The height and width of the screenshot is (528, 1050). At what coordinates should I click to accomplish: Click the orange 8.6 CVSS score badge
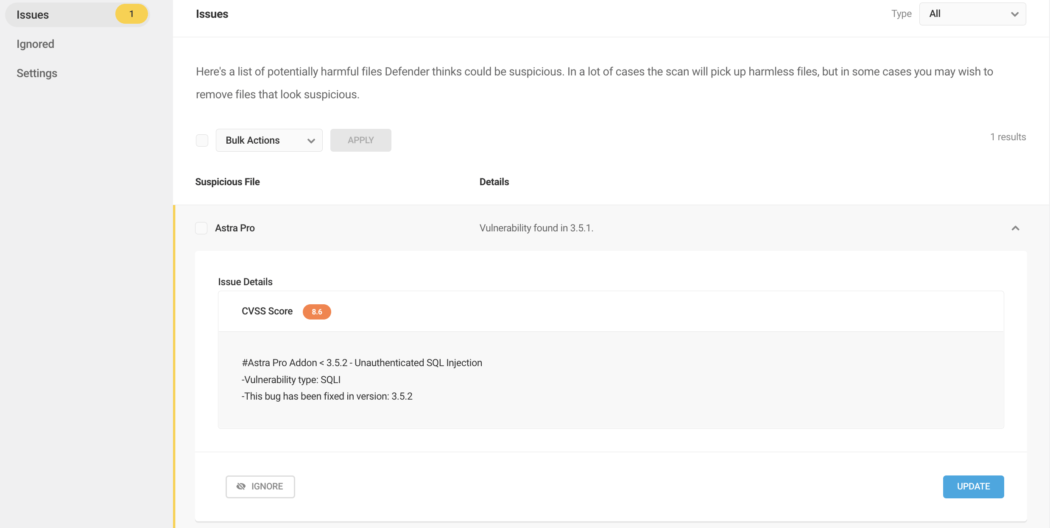[x=317, y=312]
